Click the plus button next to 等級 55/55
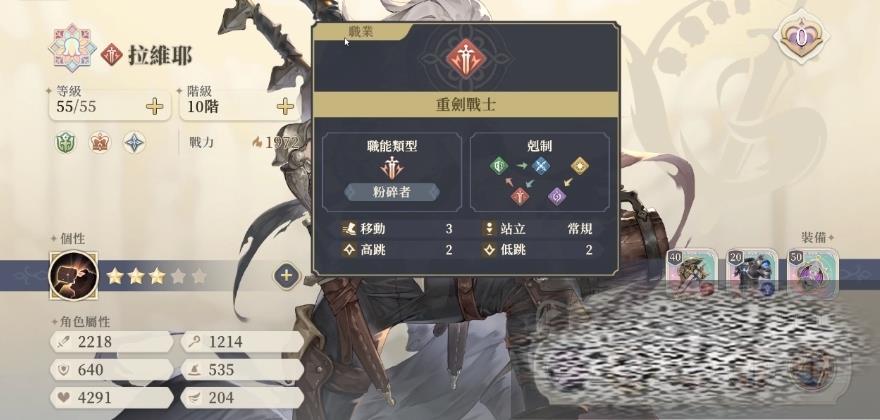Viewport: 880px width, 420px height. [154, 106]
